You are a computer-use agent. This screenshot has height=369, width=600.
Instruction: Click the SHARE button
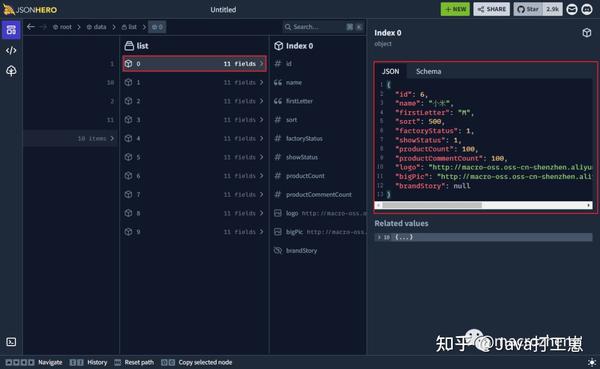tap(491, 9)
